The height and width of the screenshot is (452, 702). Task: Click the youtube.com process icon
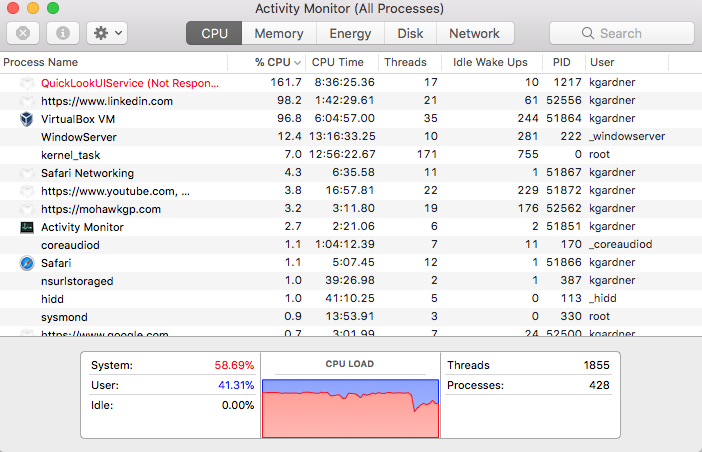(x=27, y=191)
